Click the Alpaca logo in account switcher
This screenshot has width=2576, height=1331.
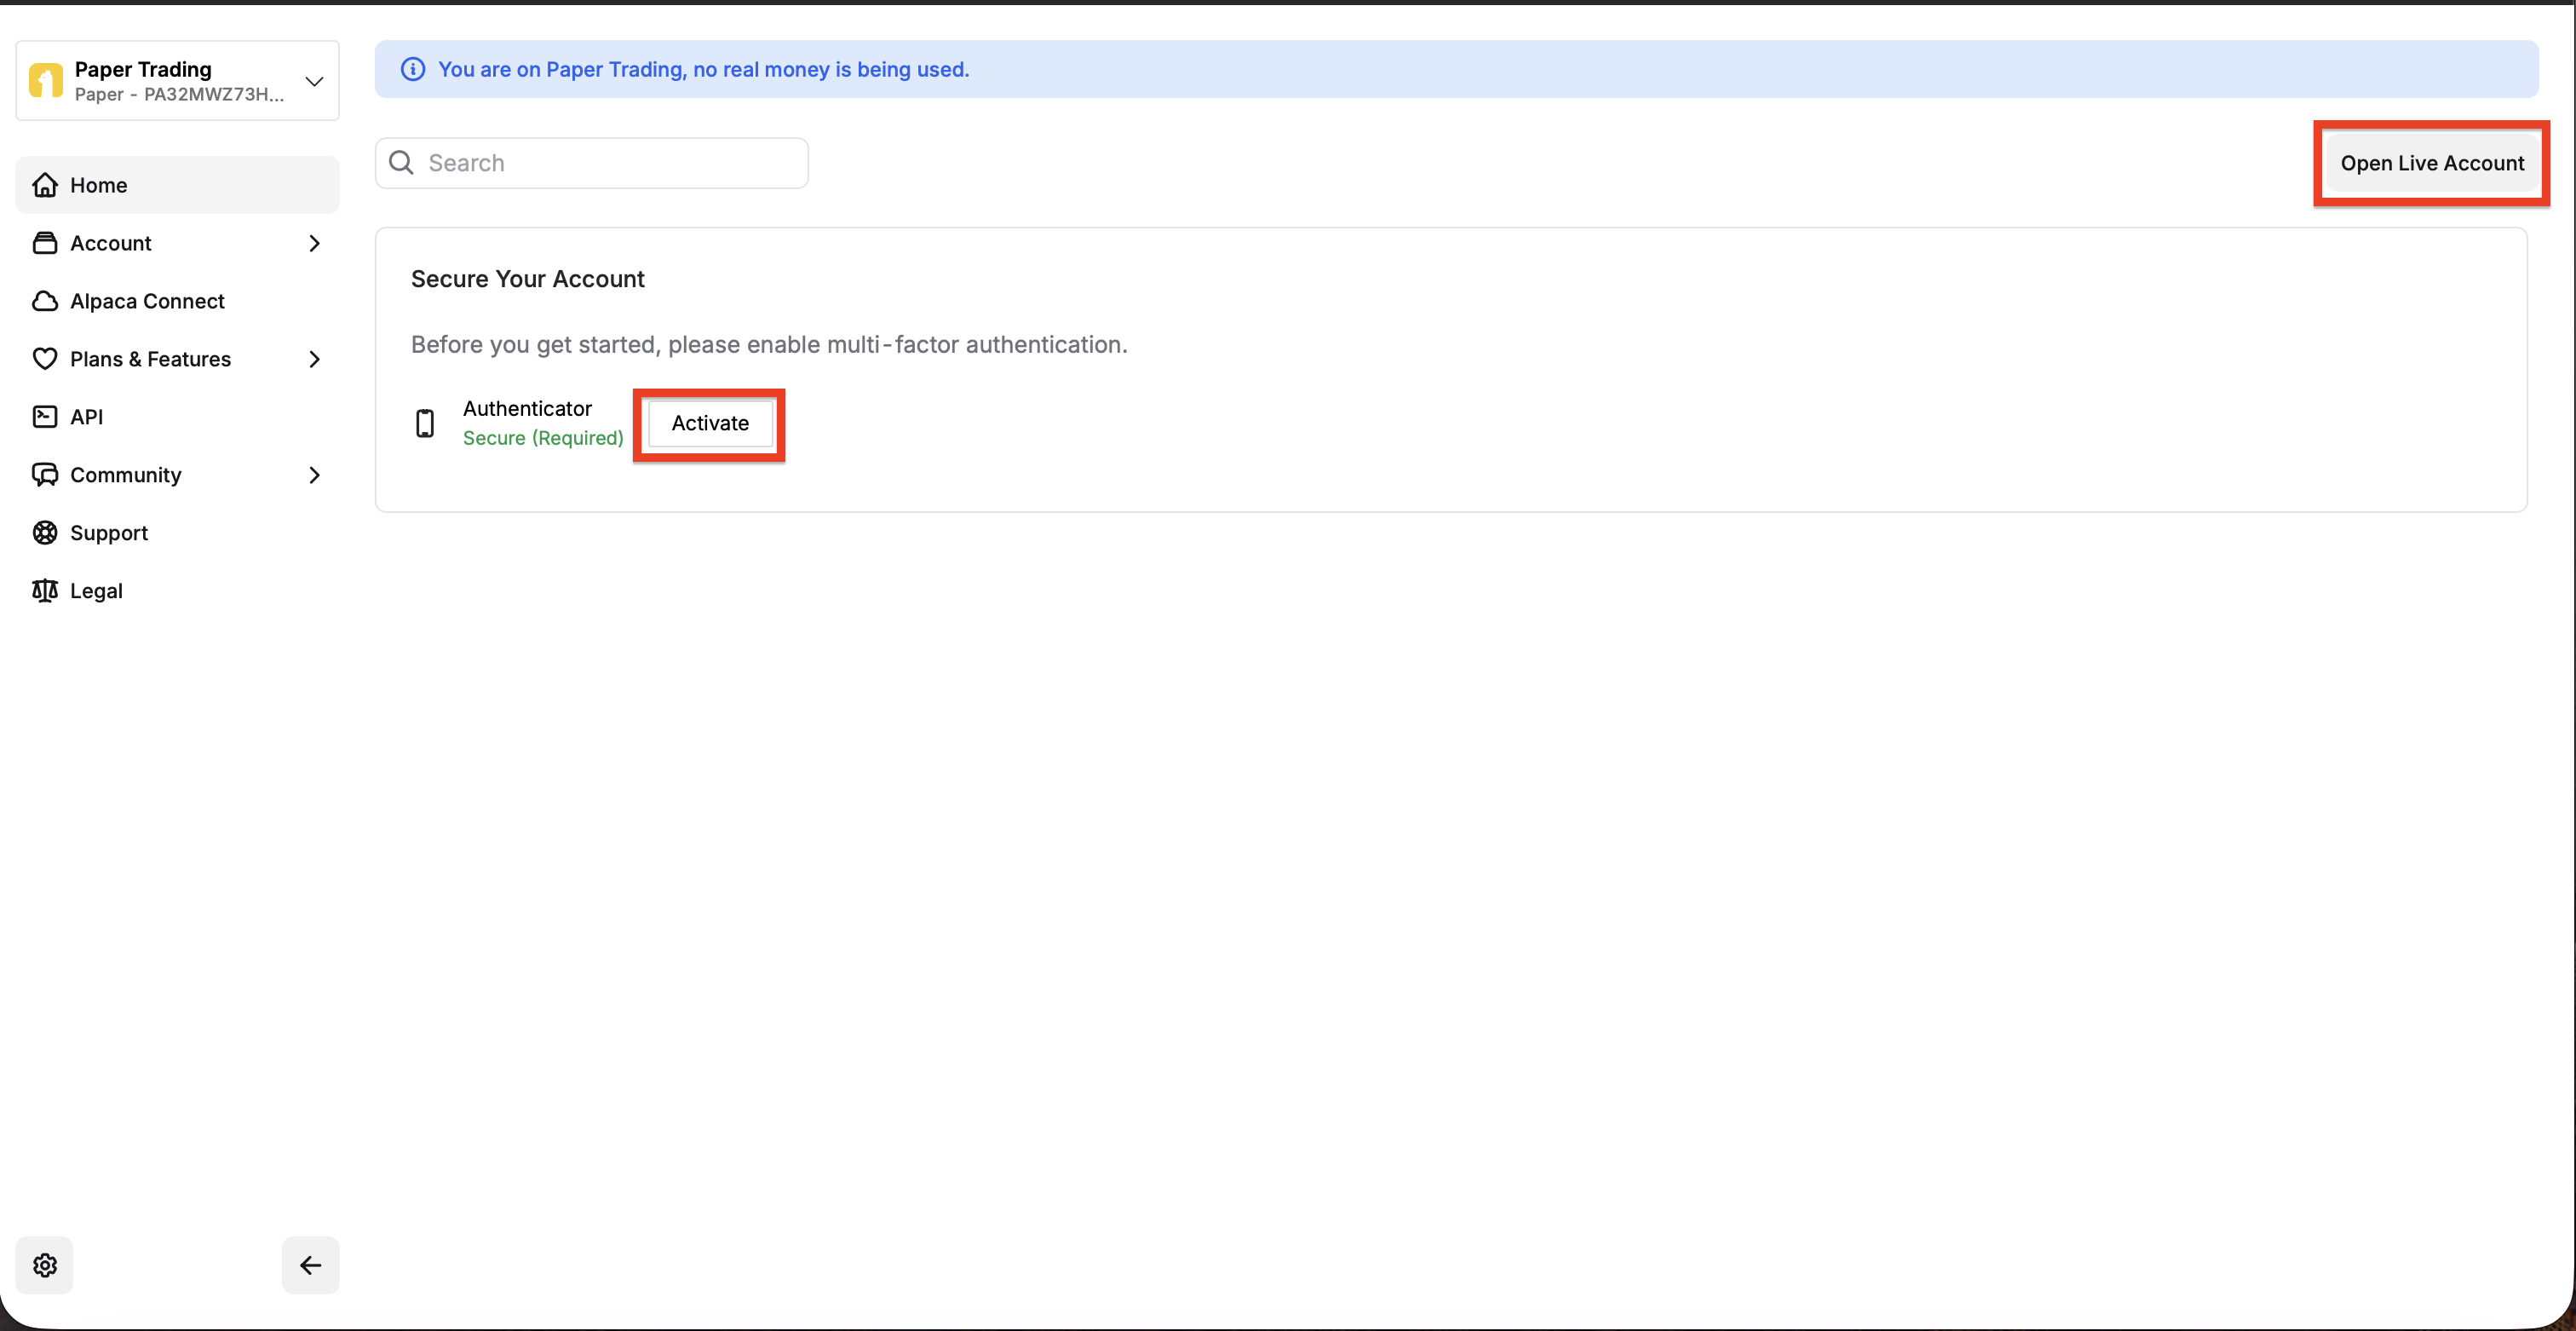tap(46, 81)
